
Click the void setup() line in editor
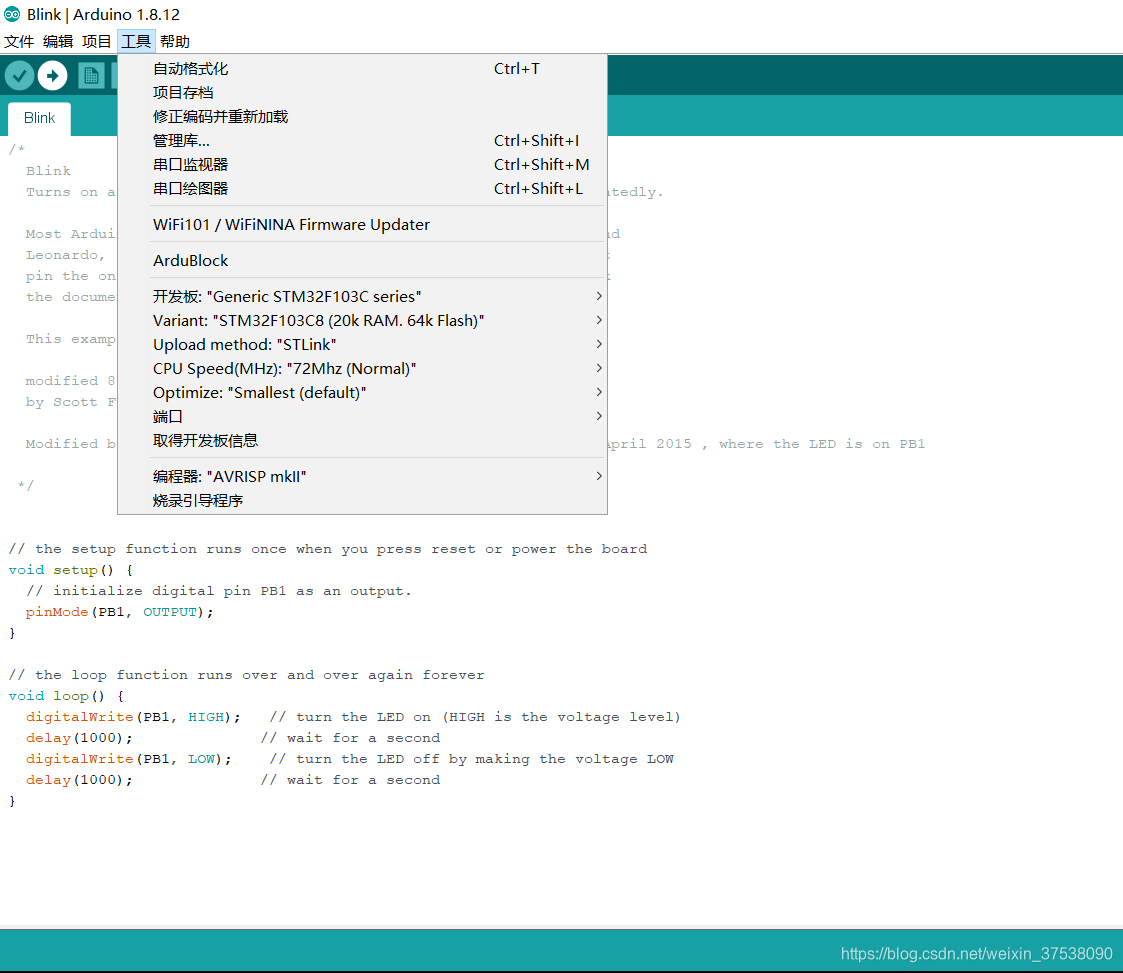pos(70,570)
